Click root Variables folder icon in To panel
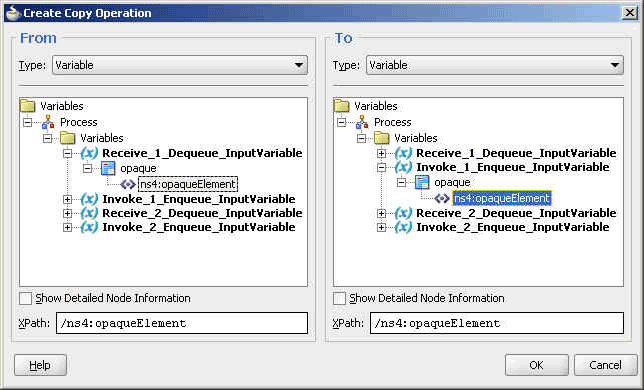The width and height of the screenshot is (644, 390). click(341, 106)
